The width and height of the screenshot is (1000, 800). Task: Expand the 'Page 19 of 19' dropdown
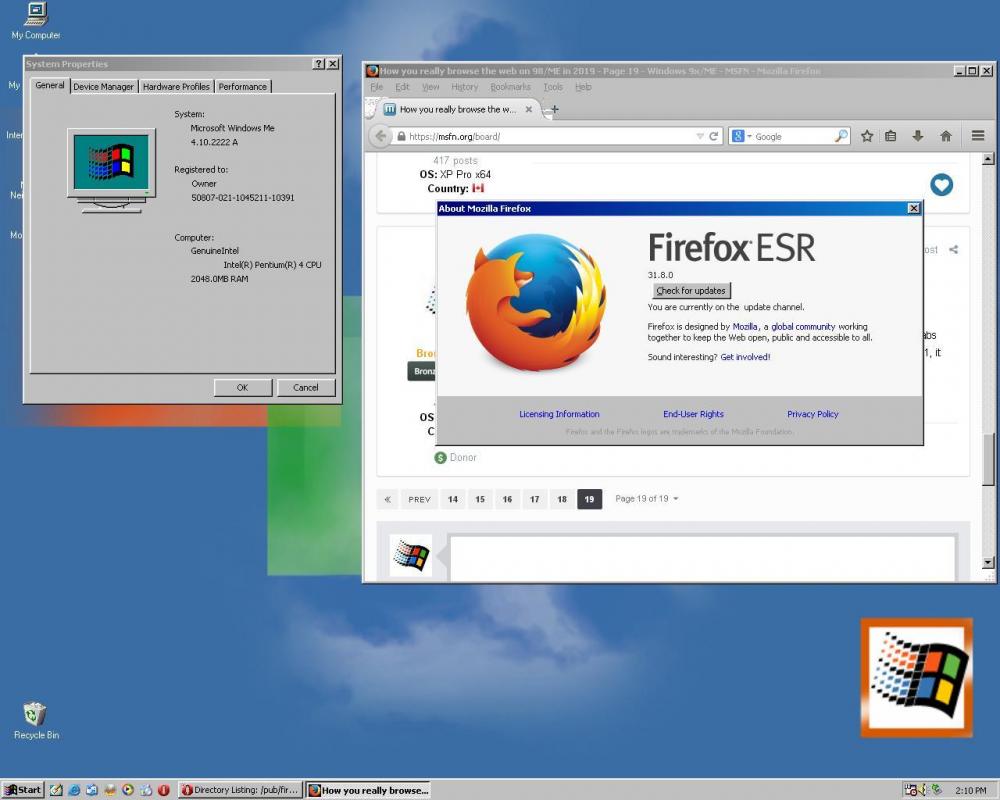click(x=675, y=499)
